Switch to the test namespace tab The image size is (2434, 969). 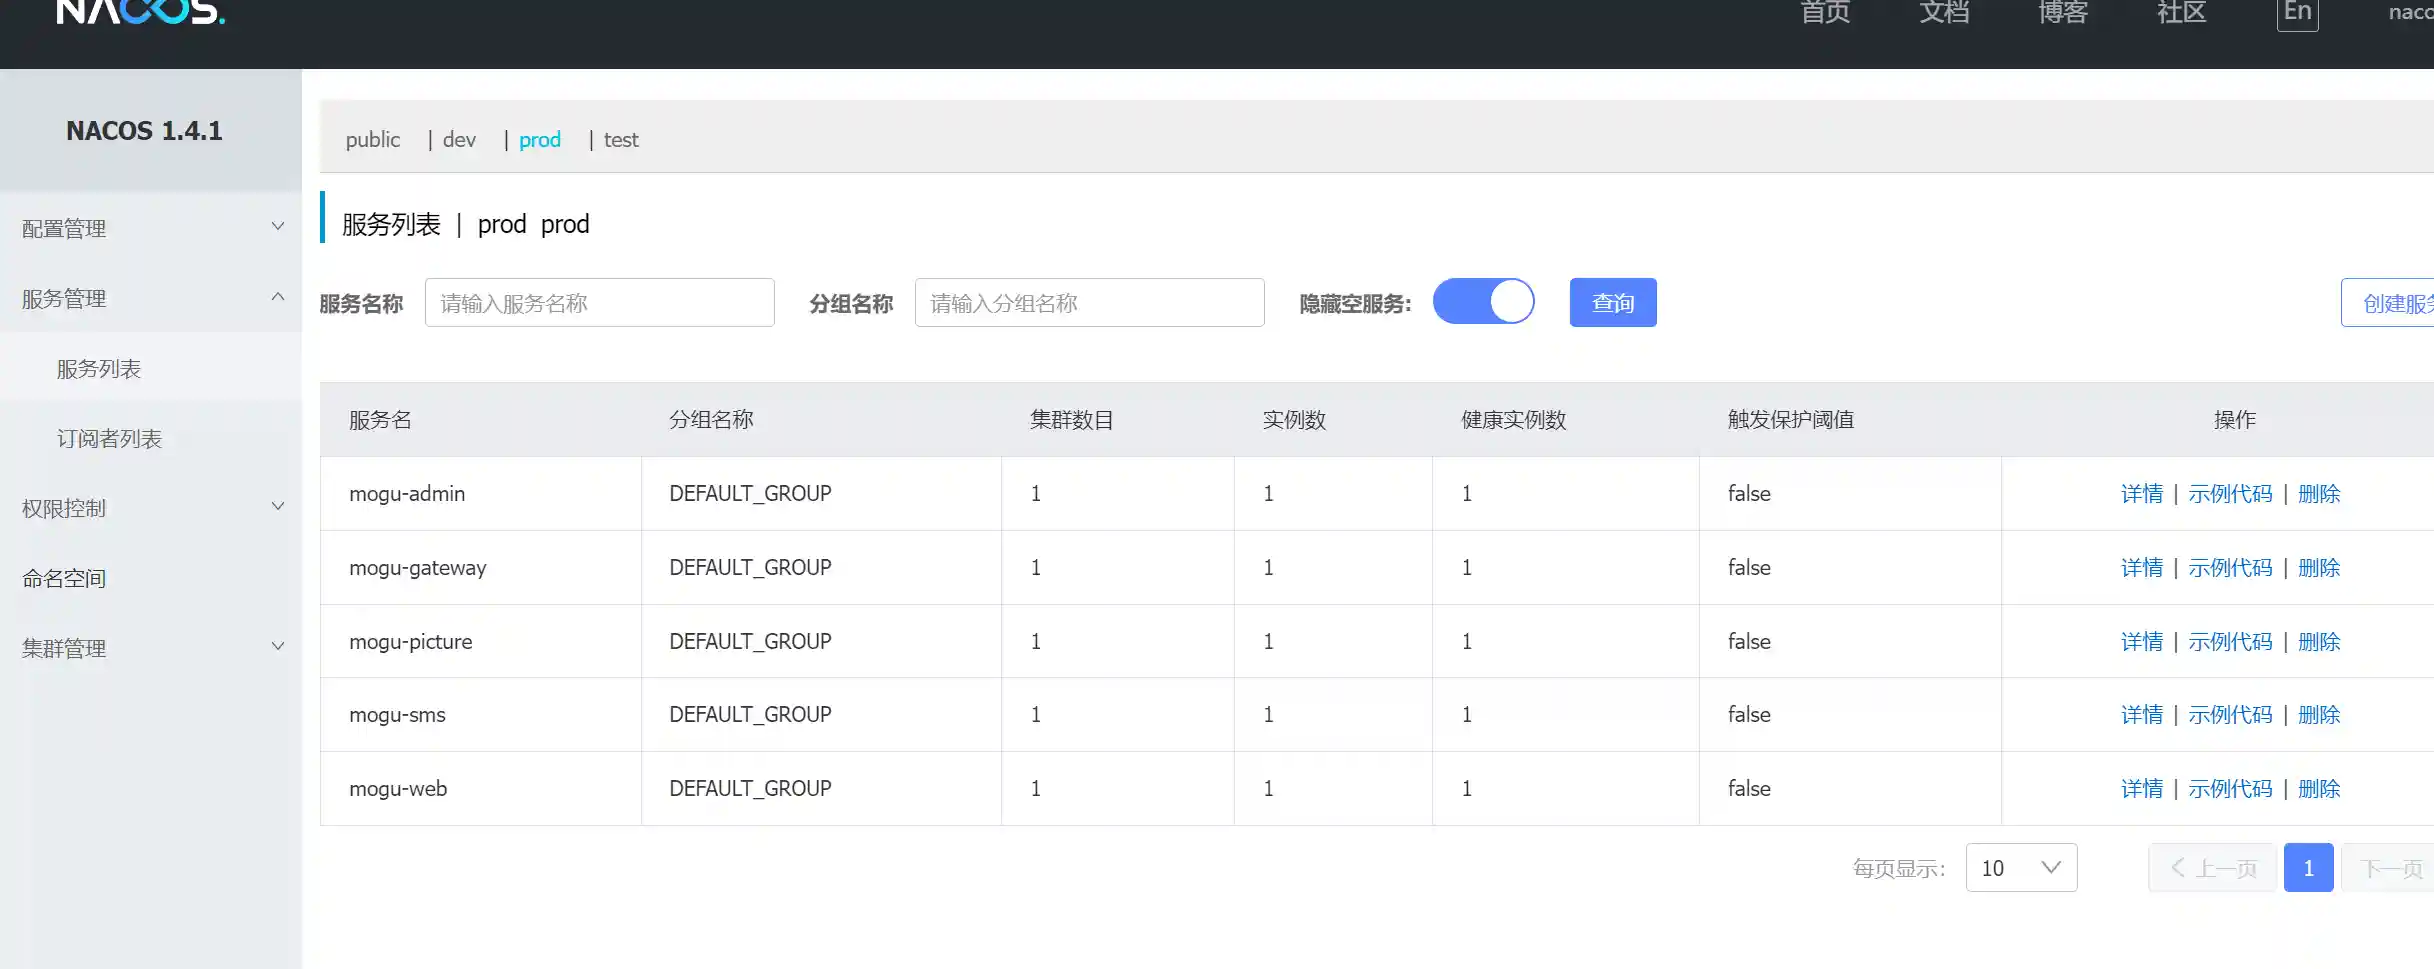point(620,140)
